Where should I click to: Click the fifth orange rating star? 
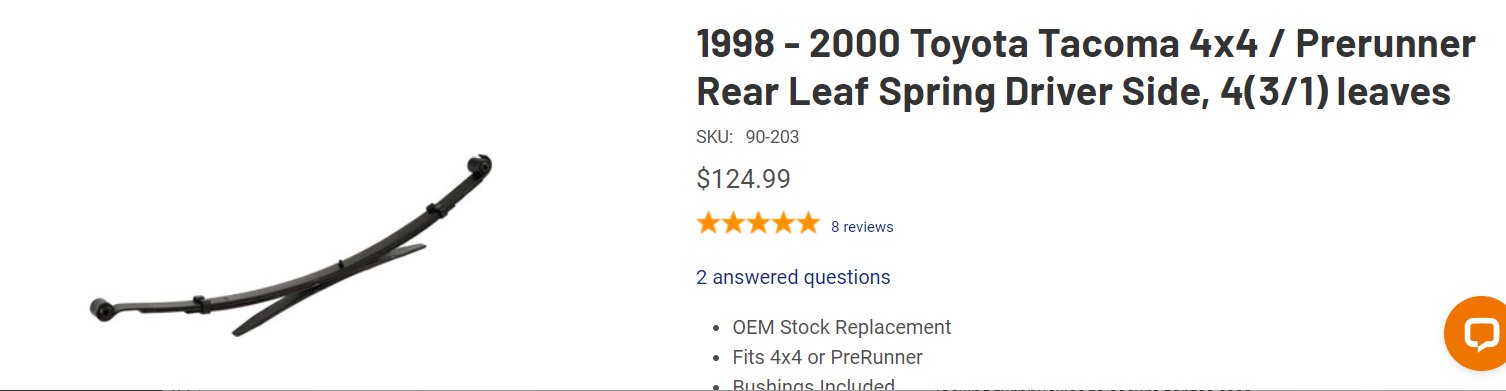point(807,223)
